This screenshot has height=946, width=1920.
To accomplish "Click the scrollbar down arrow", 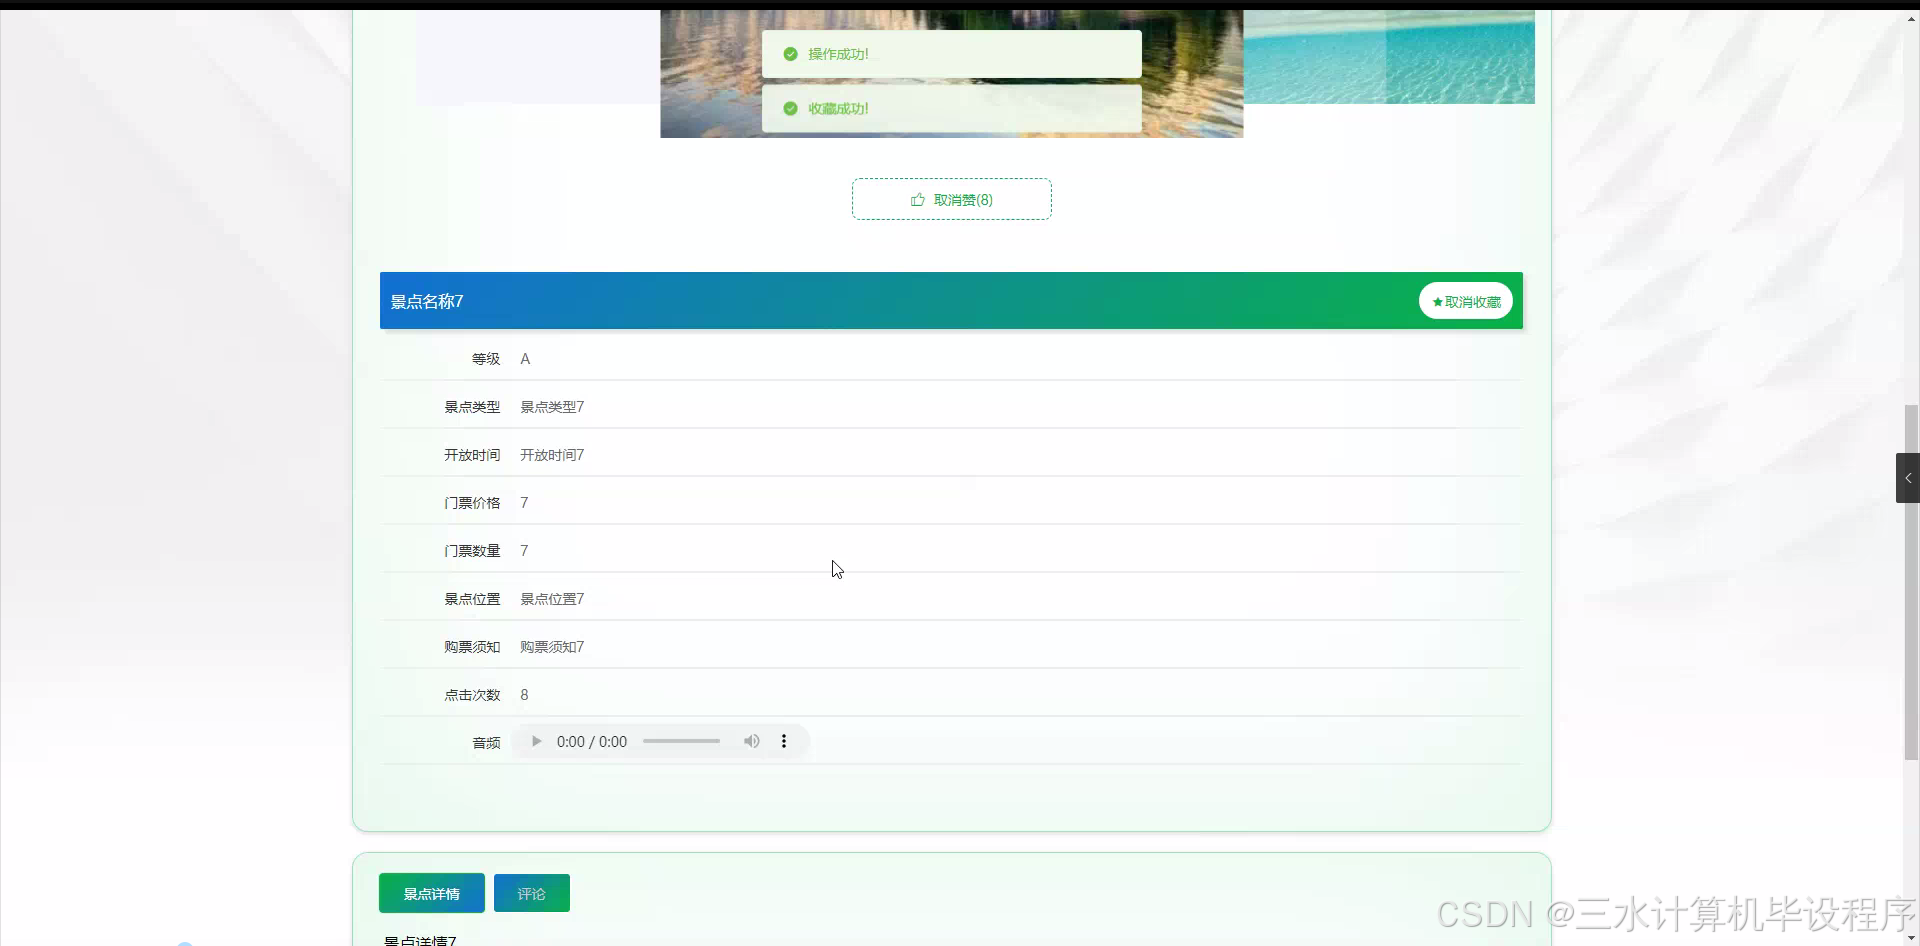I will click(1912, 938).
